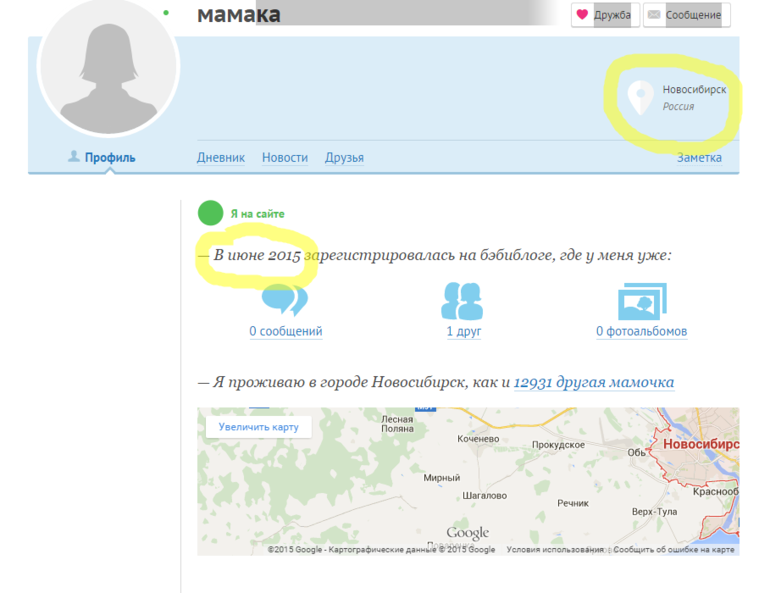Open the "0 фотоальбомов" link

tap(641, 332)
